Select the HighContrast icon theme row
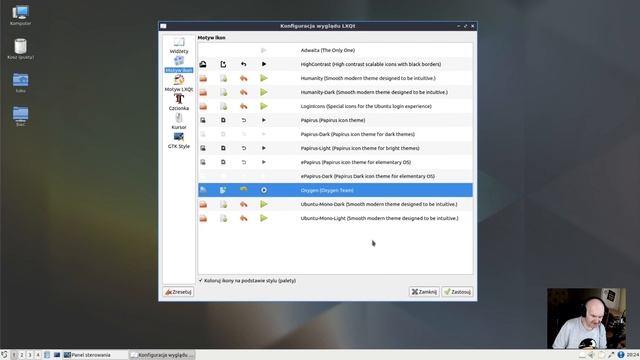640x360 pixels. (x=335, y=64)
